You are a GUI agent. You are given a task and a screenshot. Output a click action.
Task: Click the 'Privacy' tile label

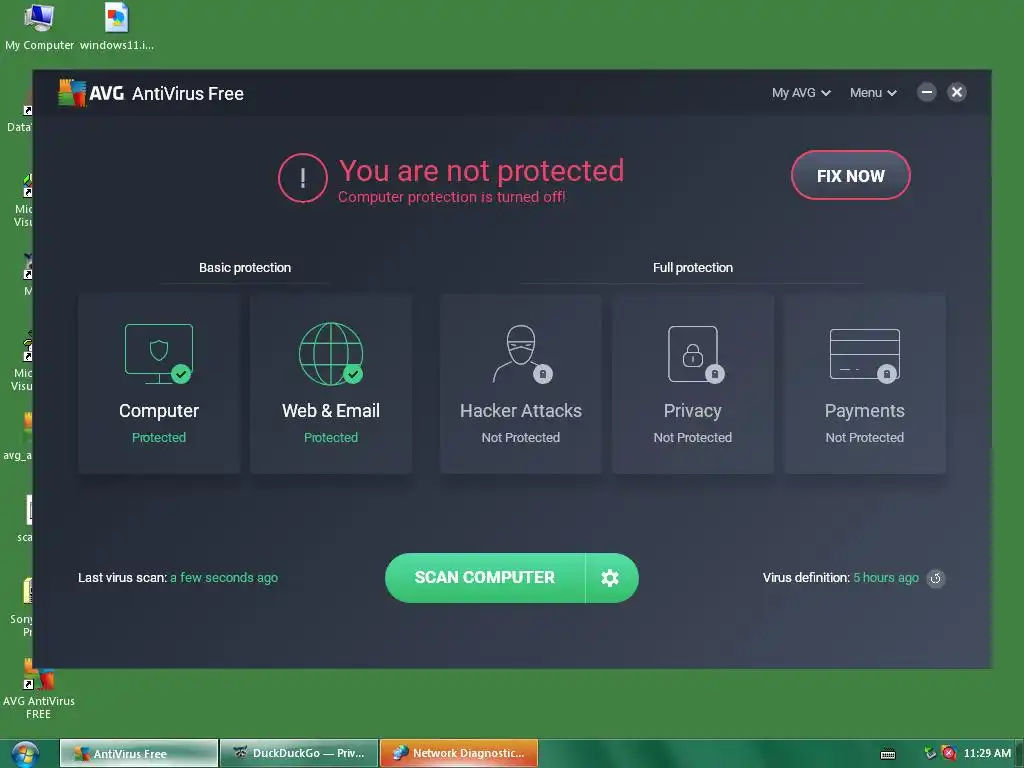point(692,411)
